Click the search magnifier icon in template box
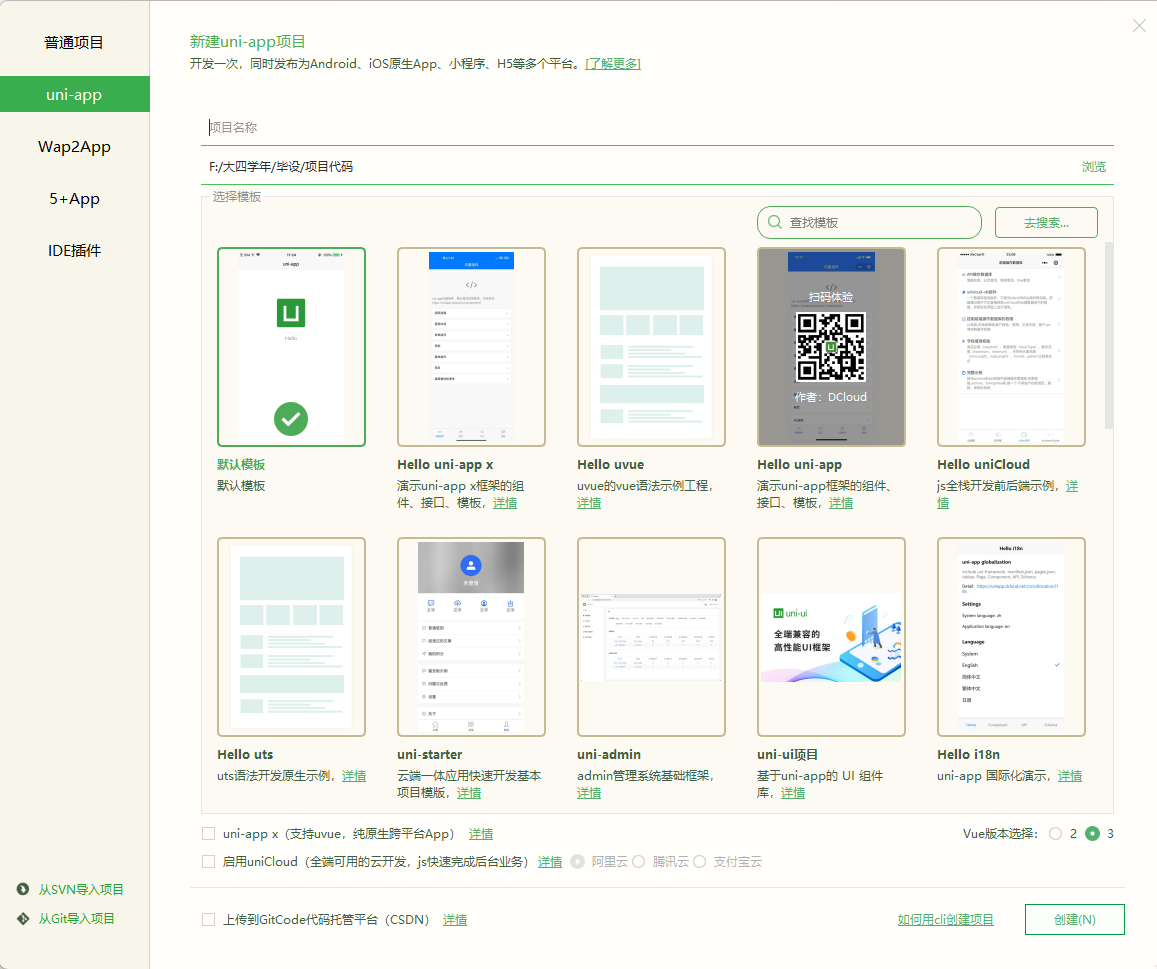 pos(775,222)
